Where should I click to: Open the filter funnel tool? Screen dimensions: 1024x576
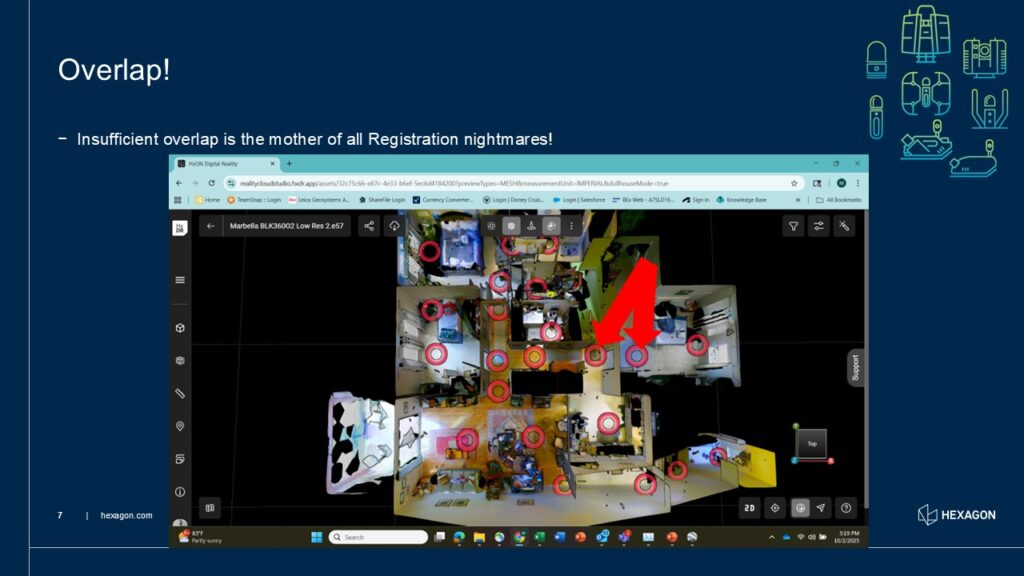tap(794, 226)
